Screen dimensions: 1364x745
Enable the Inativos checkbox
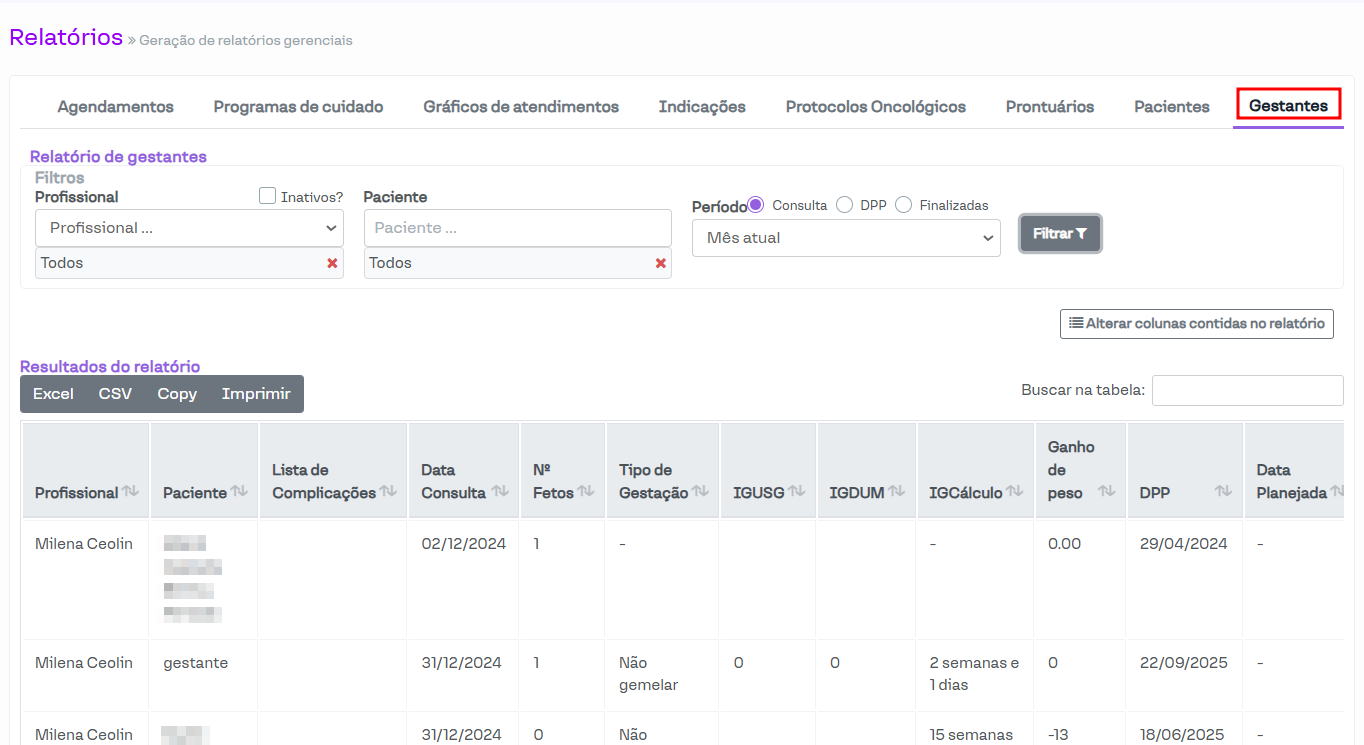point(267,196)
